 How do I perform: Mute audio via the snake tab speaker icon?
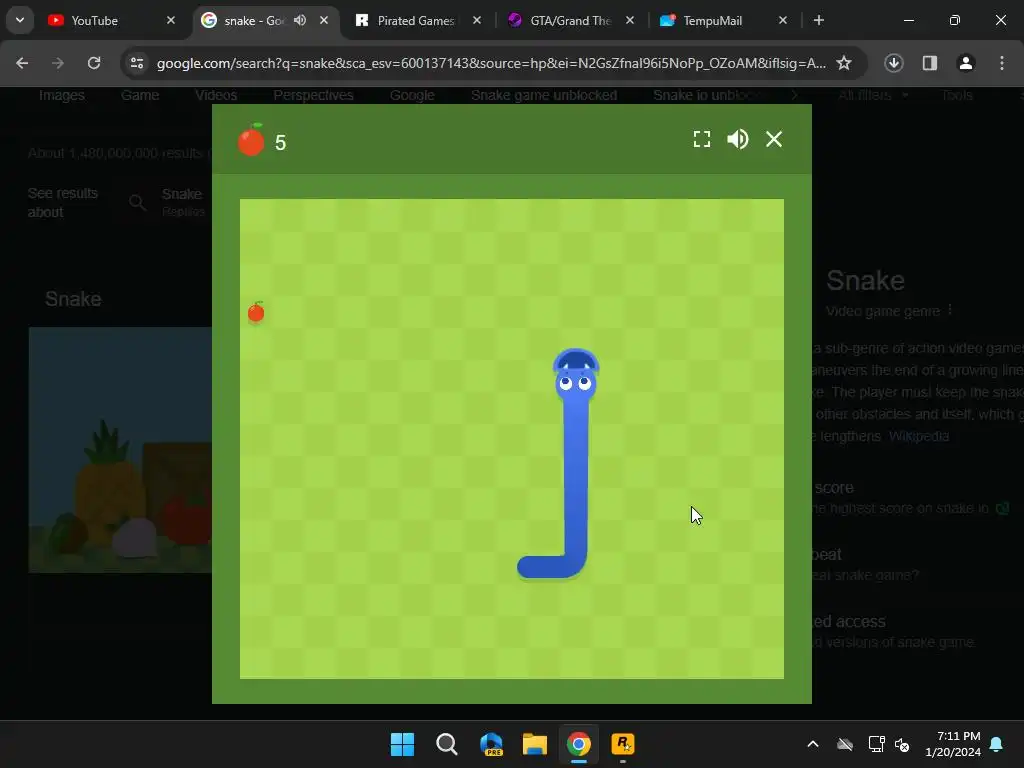(300, 20)
